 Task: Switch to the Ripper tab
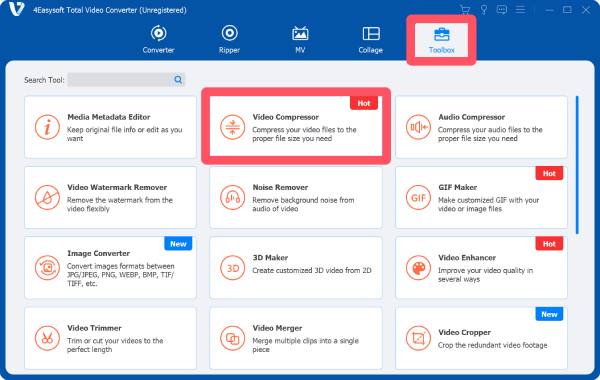[x=229, y=39]
